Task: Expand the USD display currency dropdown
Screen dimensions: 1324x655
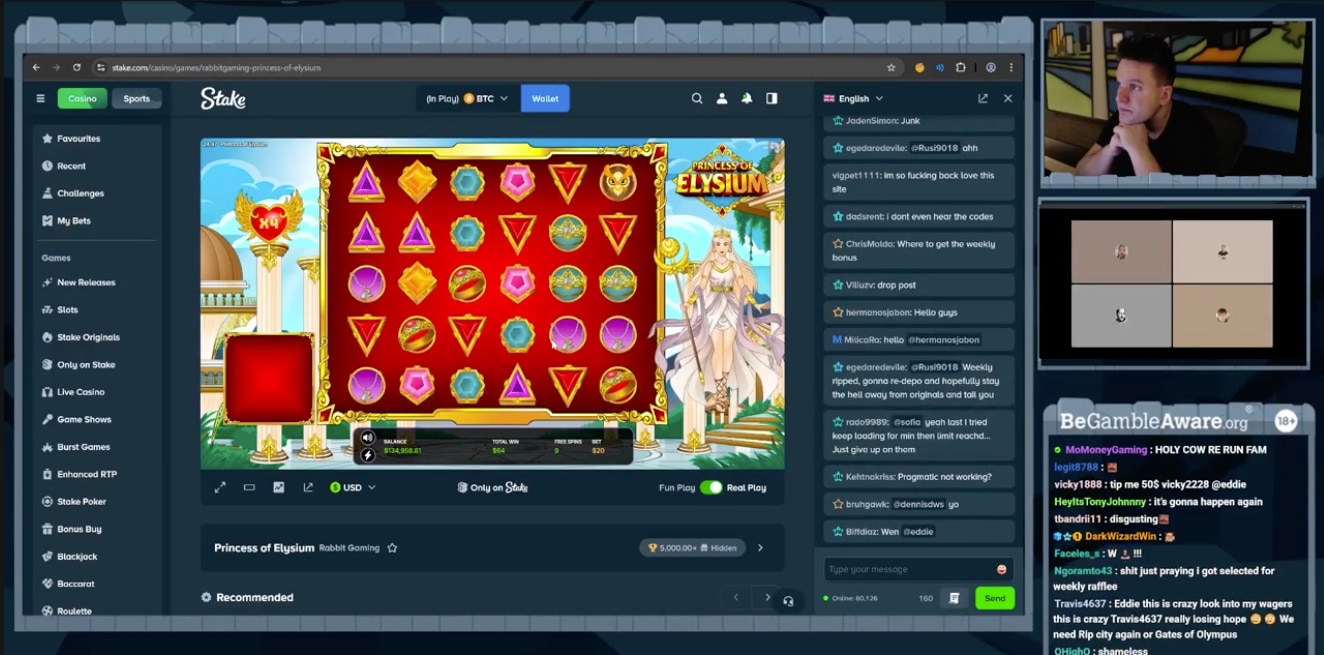Action: (x=353, y=488)
